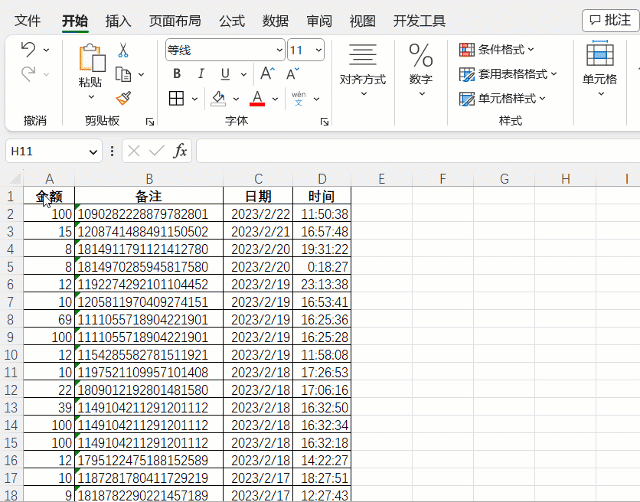Click the 批注 comments button
Viewport: 640px width, 502px height.
pos(611,20)
